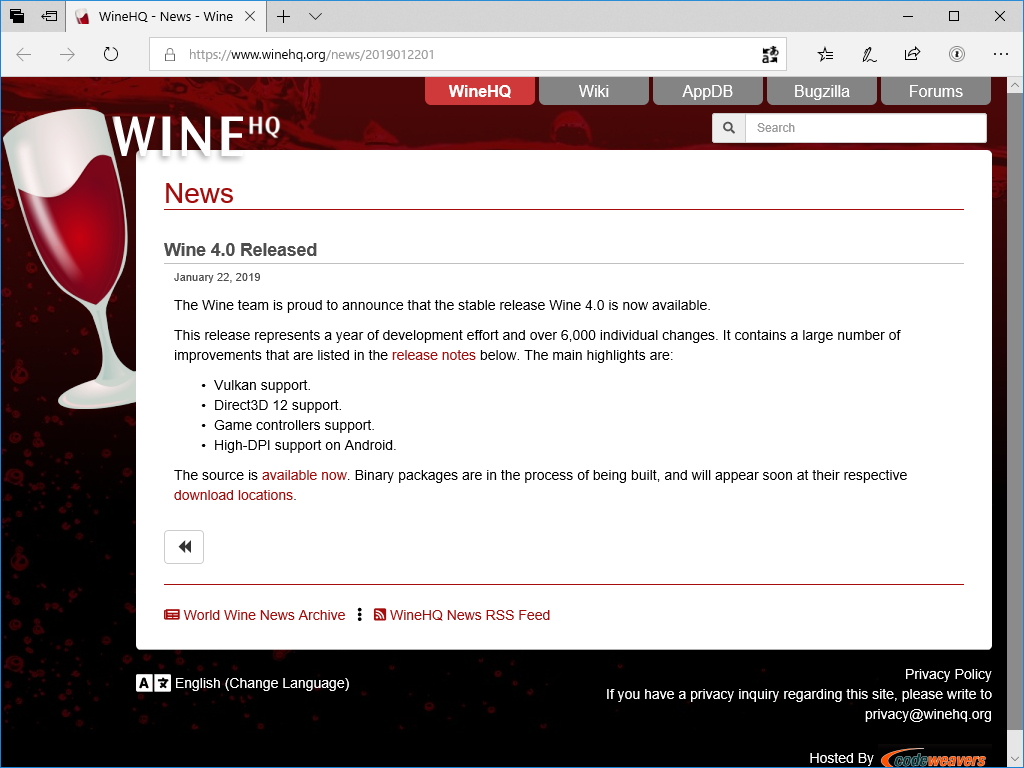1024x768 pixels.
Task: Open the WineHQ News RSS Feed icon
Action: click(380, 615)
